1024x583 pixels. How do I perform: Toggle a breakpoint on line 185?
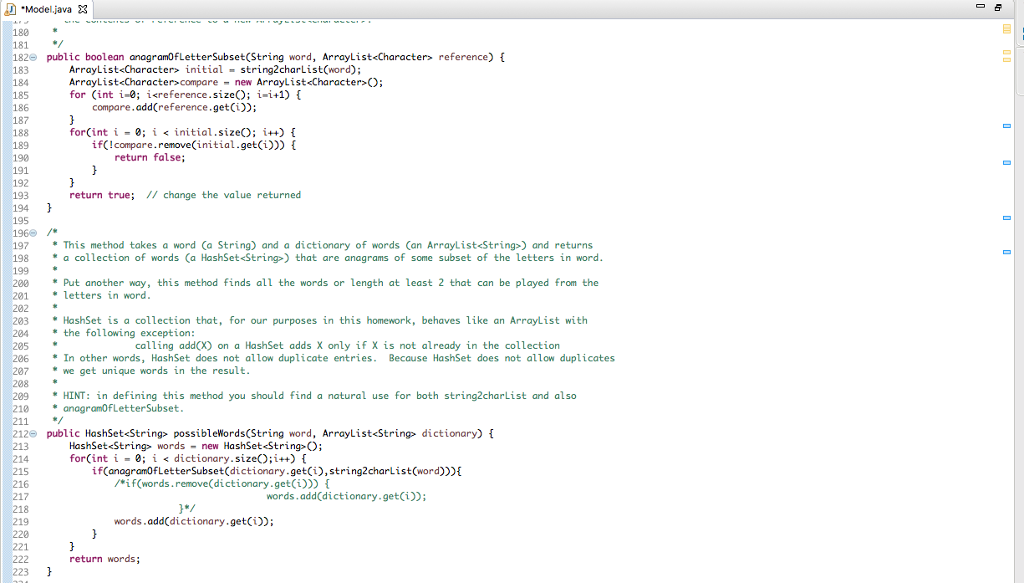(6, 95)
